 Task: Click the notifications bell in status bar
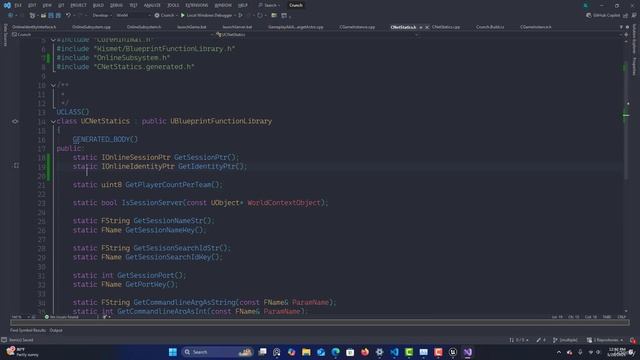633,340
